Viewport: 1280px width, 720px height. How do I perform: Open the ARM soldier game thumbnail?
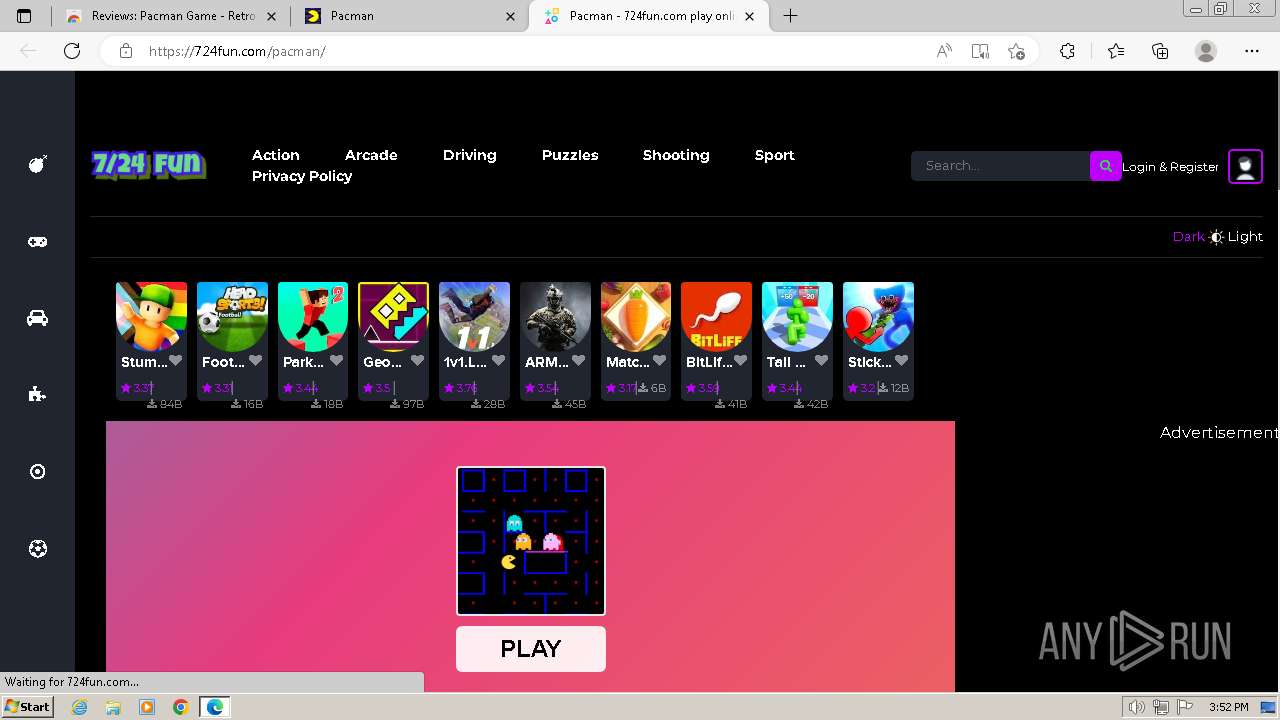point(555,316)
